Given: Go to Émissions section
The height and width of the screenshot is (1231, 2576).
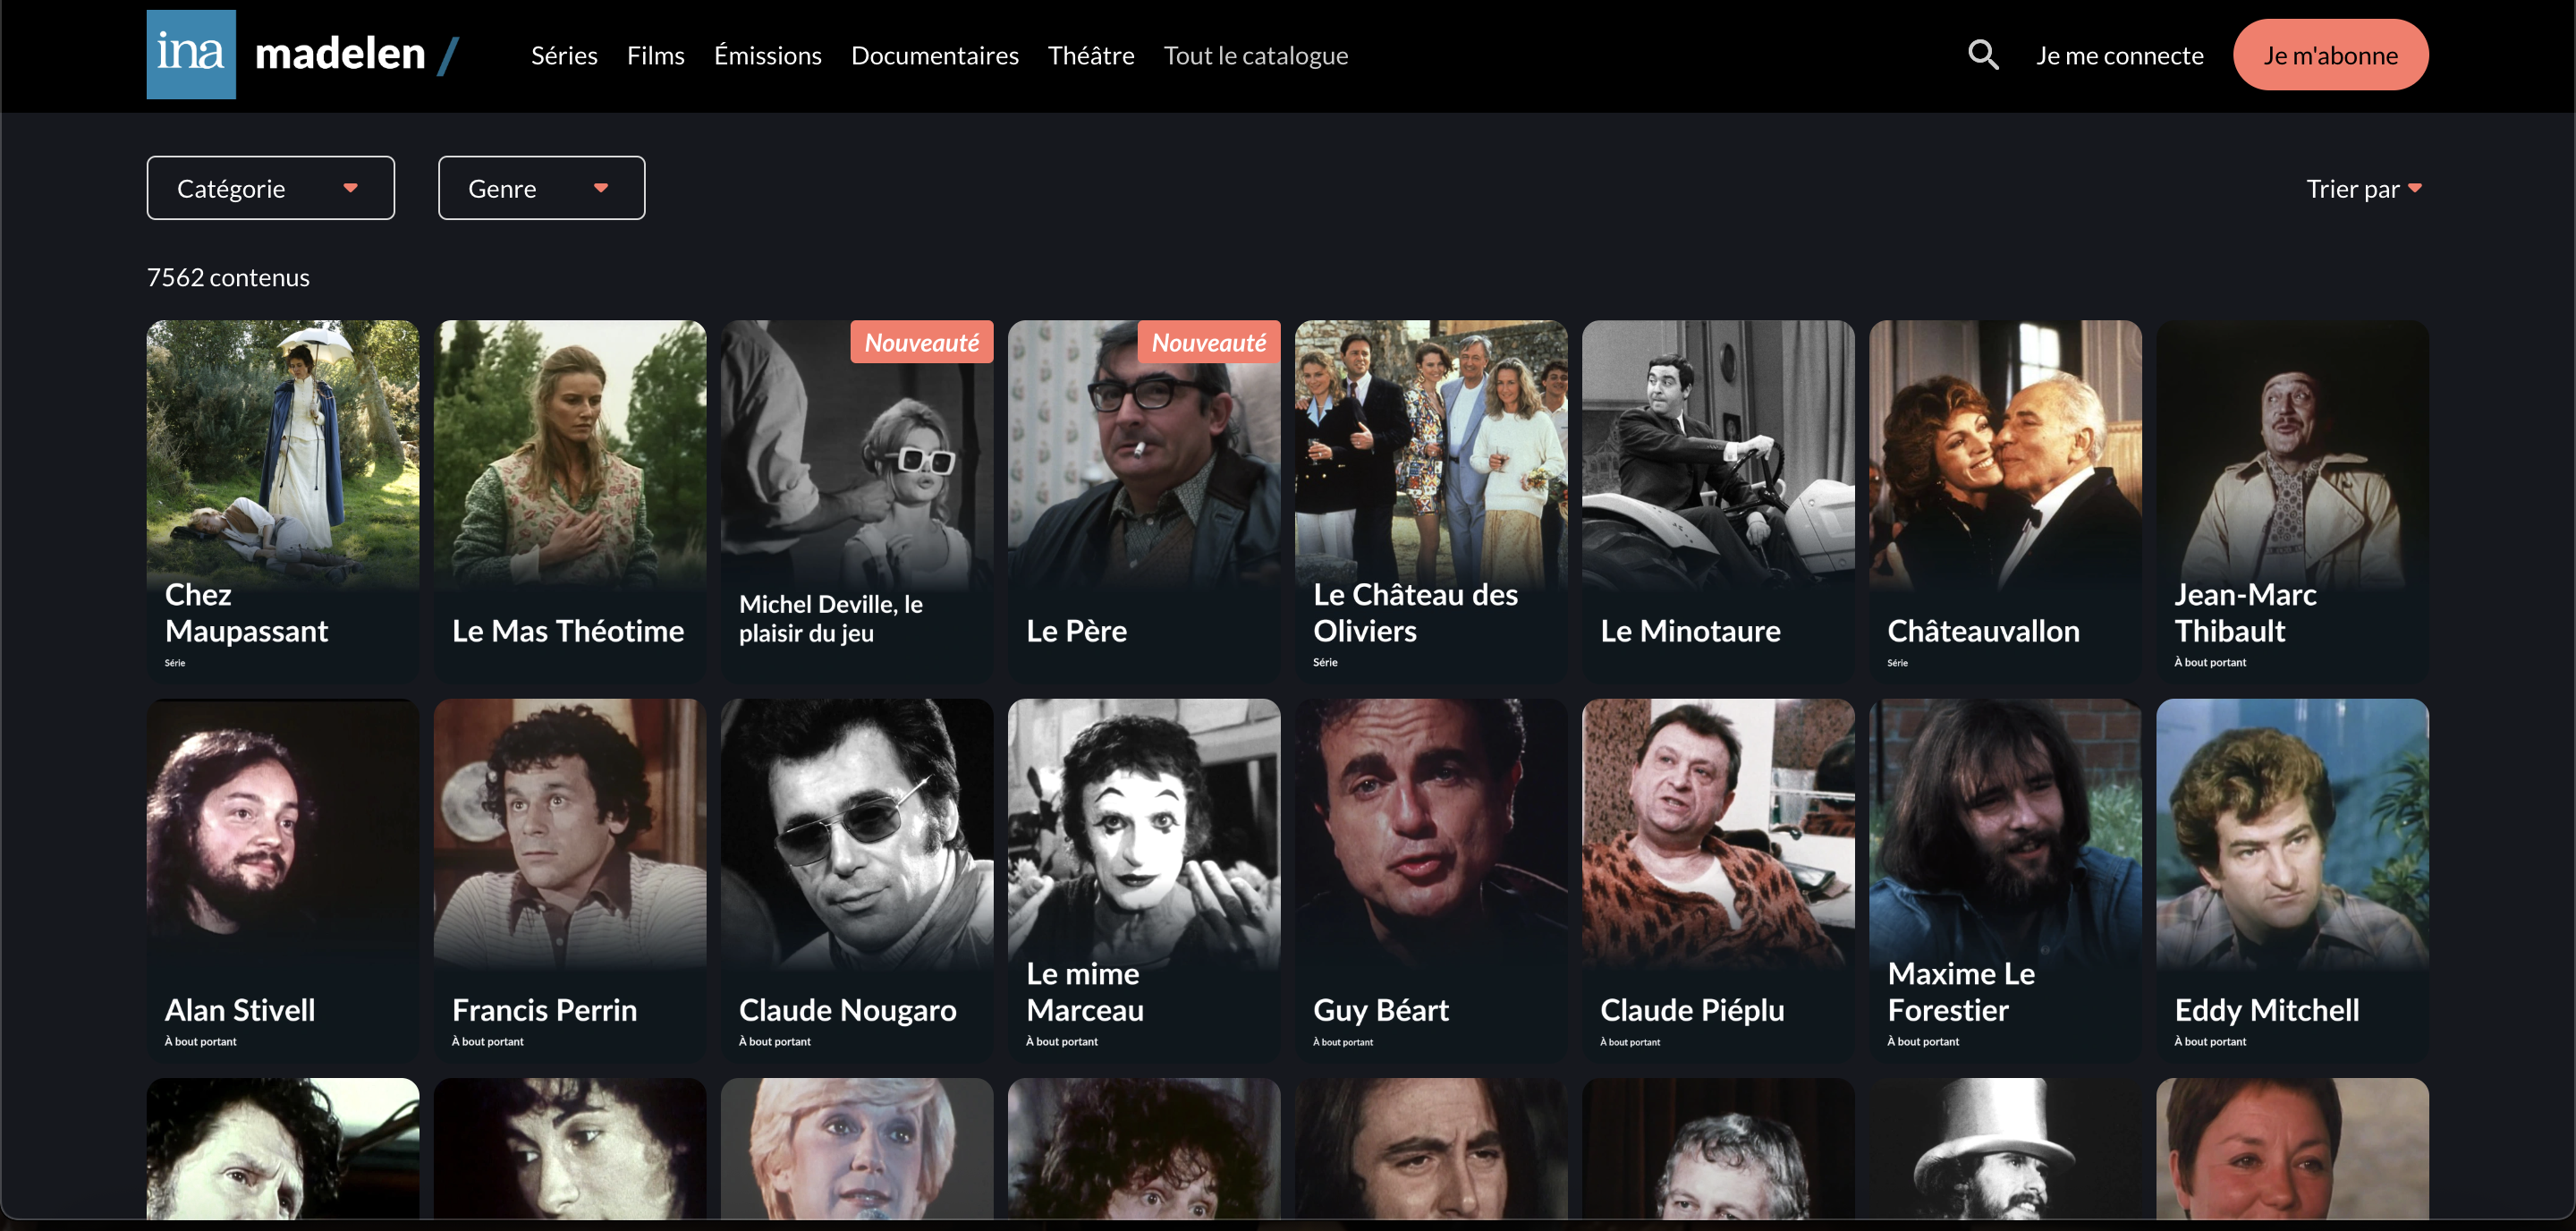Looking at the screenshot, I should [x=768, y=55].
